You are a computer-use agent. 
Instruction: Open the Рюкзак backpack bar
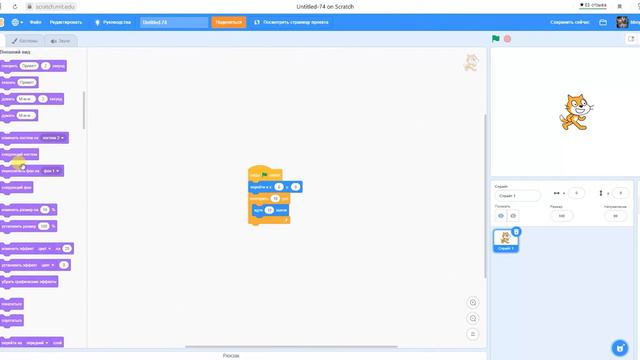pos(231,356)
